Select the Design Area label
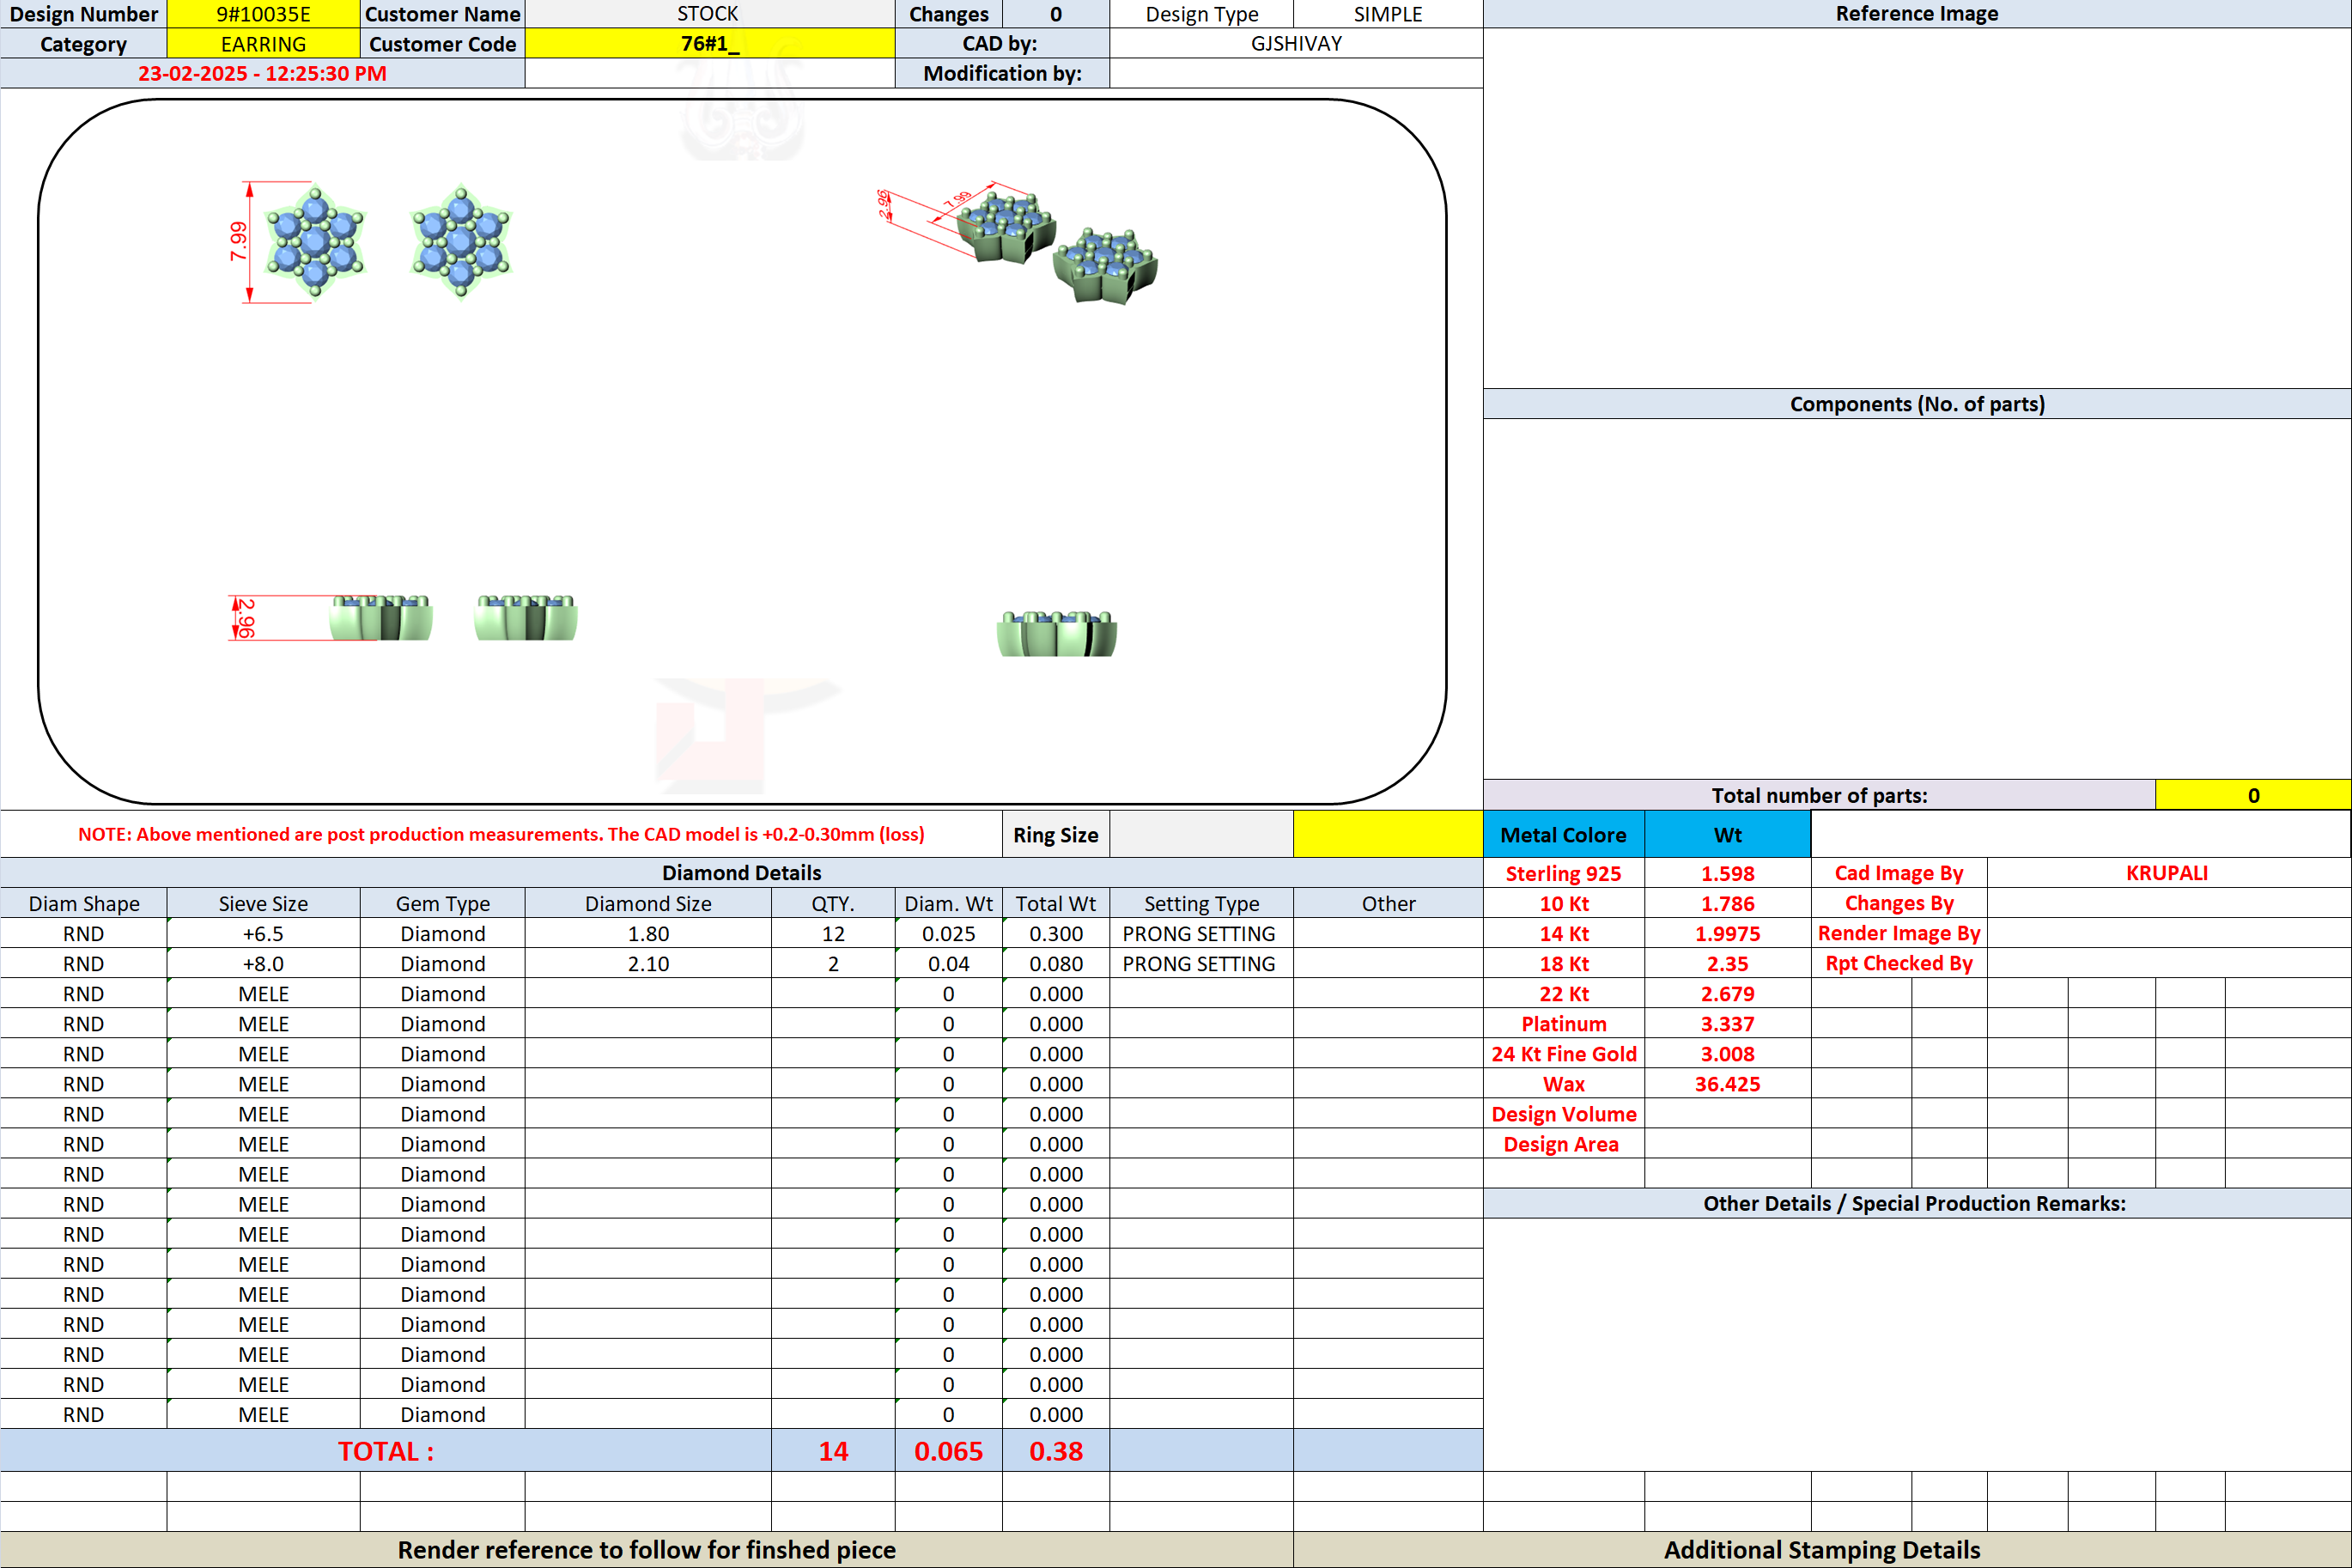This screenshot has height=1568, width=2352. tap(1563, 1144)
